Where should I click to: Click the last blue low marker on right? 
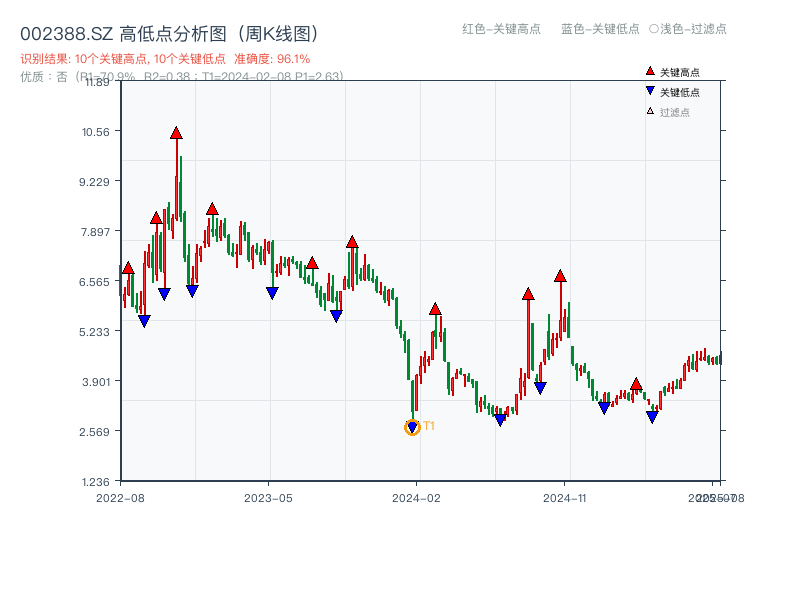(652, 417)
